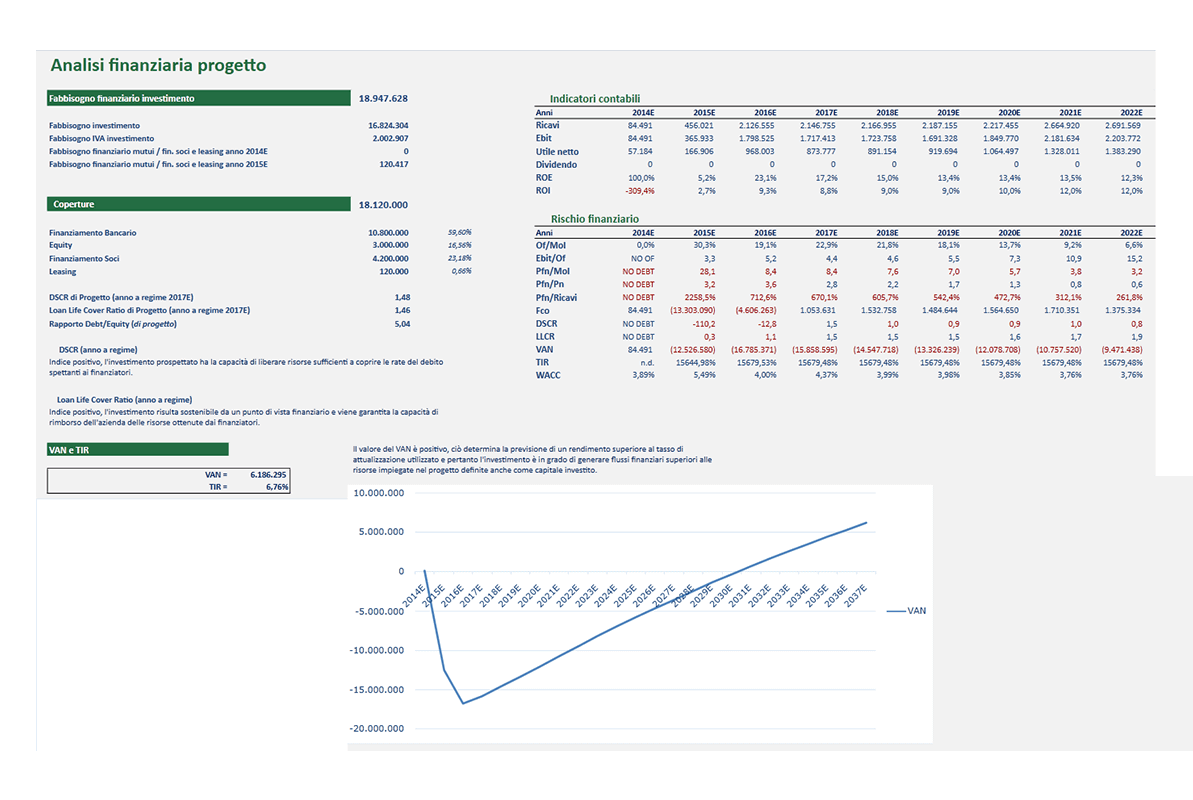Click the 'Fabbisogno investimento' row label

click(x=94, y=126)
